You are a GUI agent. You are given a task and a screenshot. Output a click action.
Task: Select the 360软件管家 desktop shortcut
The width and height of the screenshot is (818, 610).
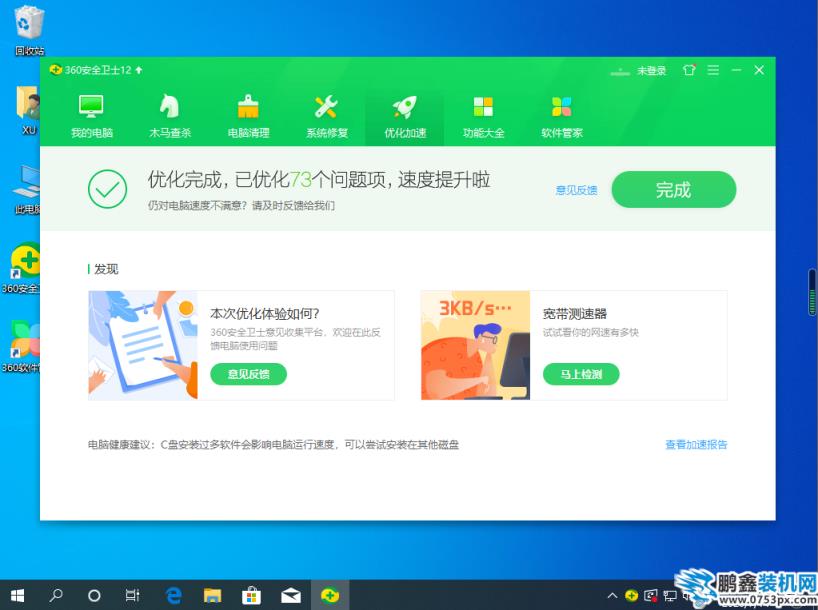point(21,346)
